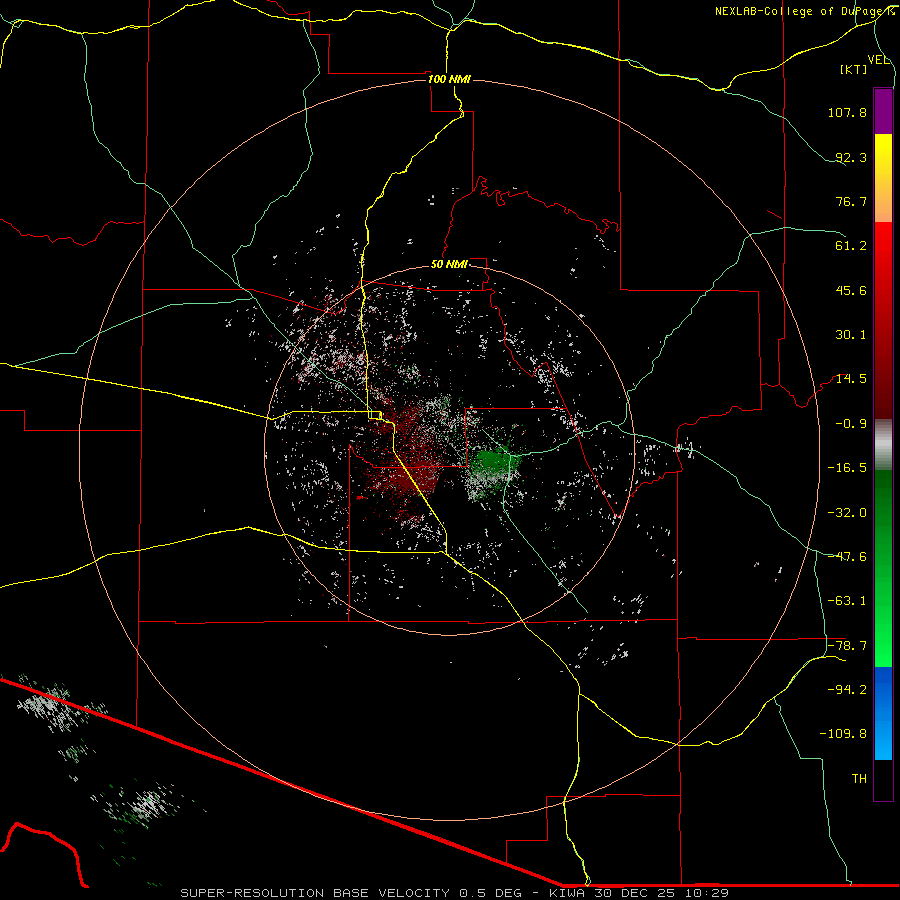Click the [KT] units label
Viewport: 900px width, 900px height.
(x=854, y=69)
